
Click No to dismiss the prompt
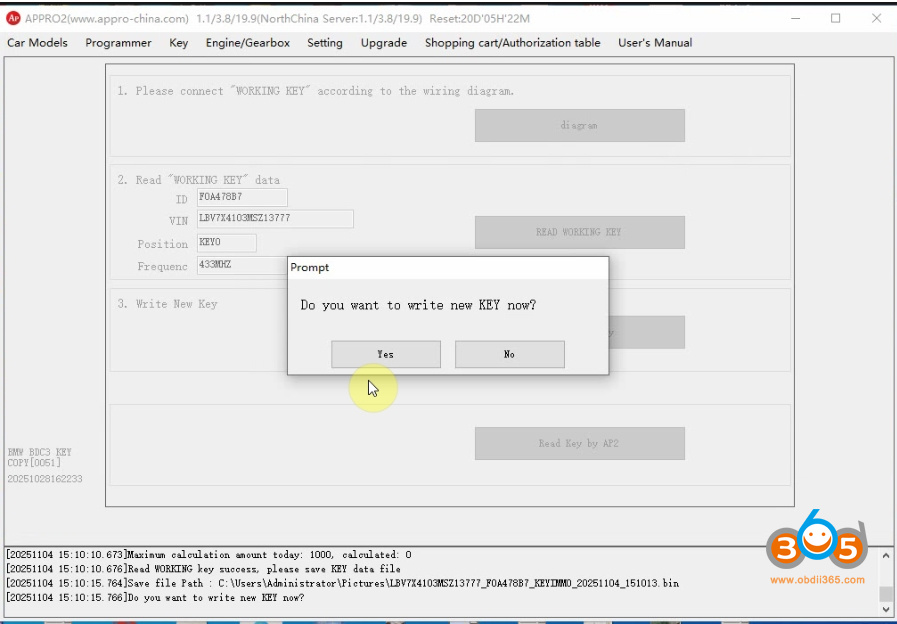pyautogui.click(x=509, y=354)
